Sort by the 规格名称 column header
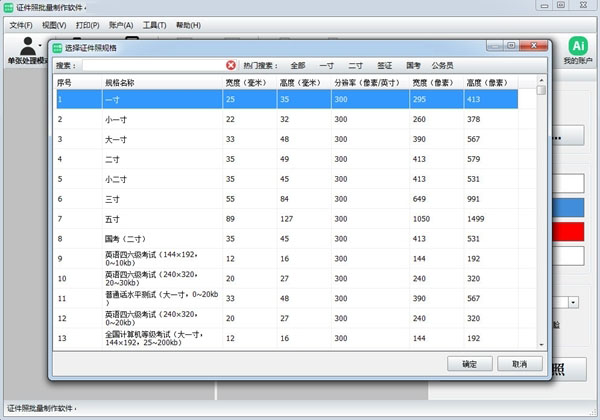Image resolution: width=600 pixels, height=420 pixels. 162,83
